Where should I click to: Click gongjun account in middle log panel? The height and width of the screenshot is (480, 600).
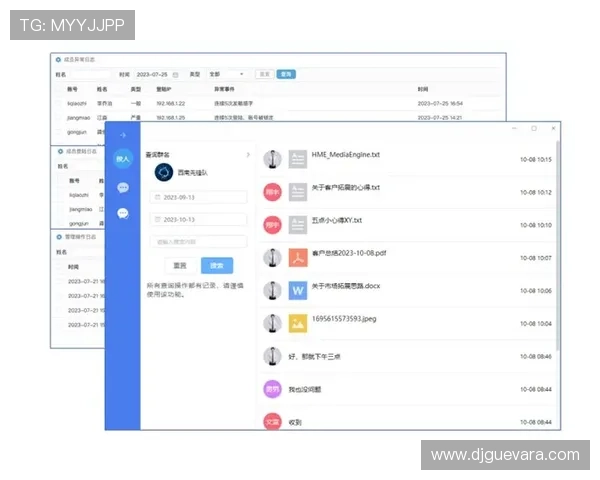[79, 223]
